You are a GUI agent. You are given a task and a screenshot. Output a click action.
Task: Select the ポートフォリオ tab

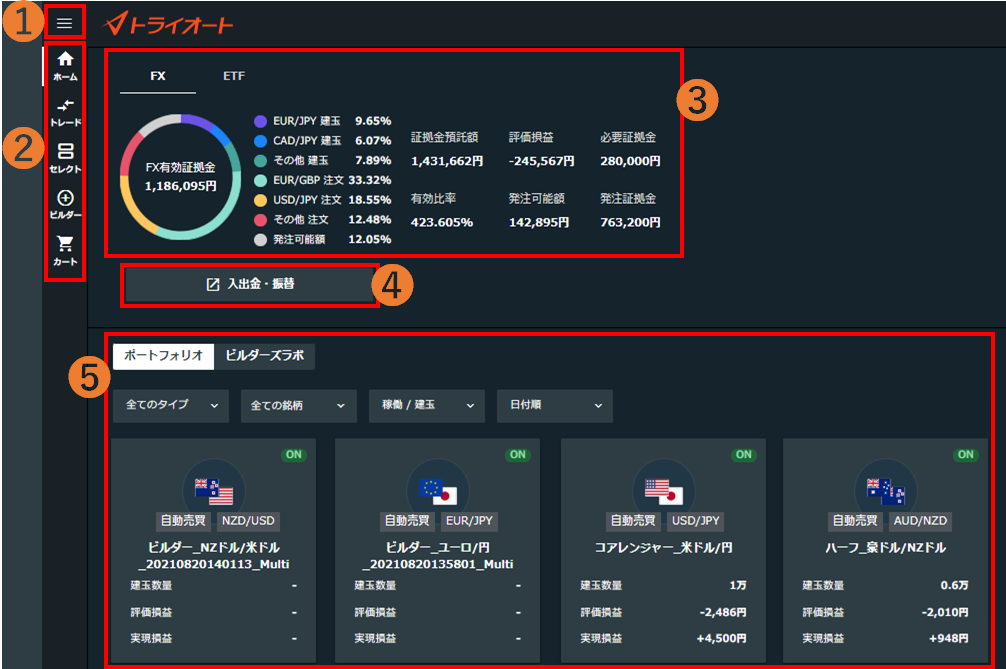[x=163, y=355]
